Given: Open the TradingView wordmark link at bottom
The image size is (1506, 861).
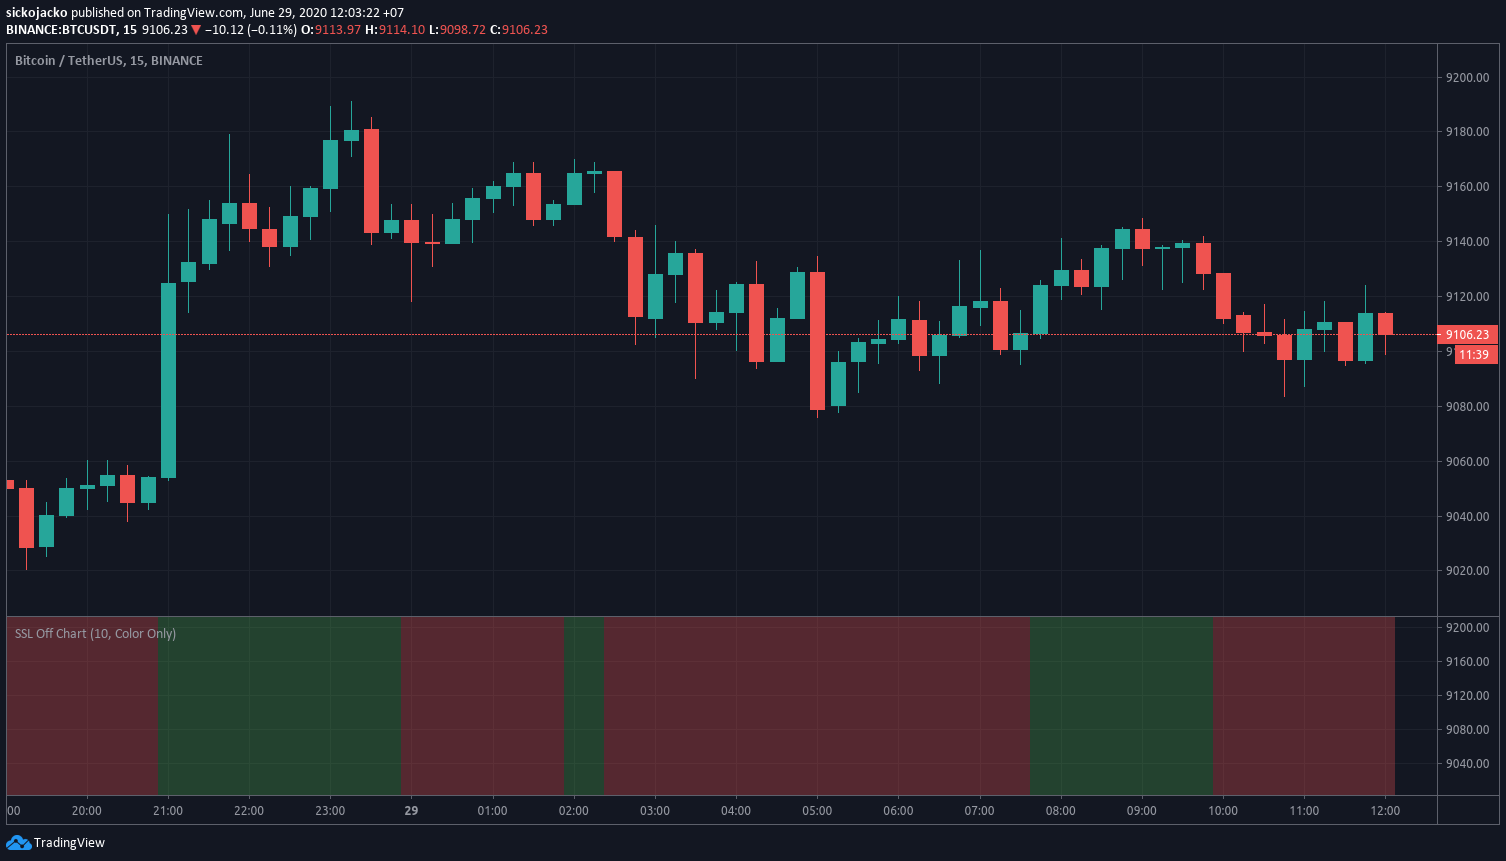Looking at the screenshot, I should [69, 843].
